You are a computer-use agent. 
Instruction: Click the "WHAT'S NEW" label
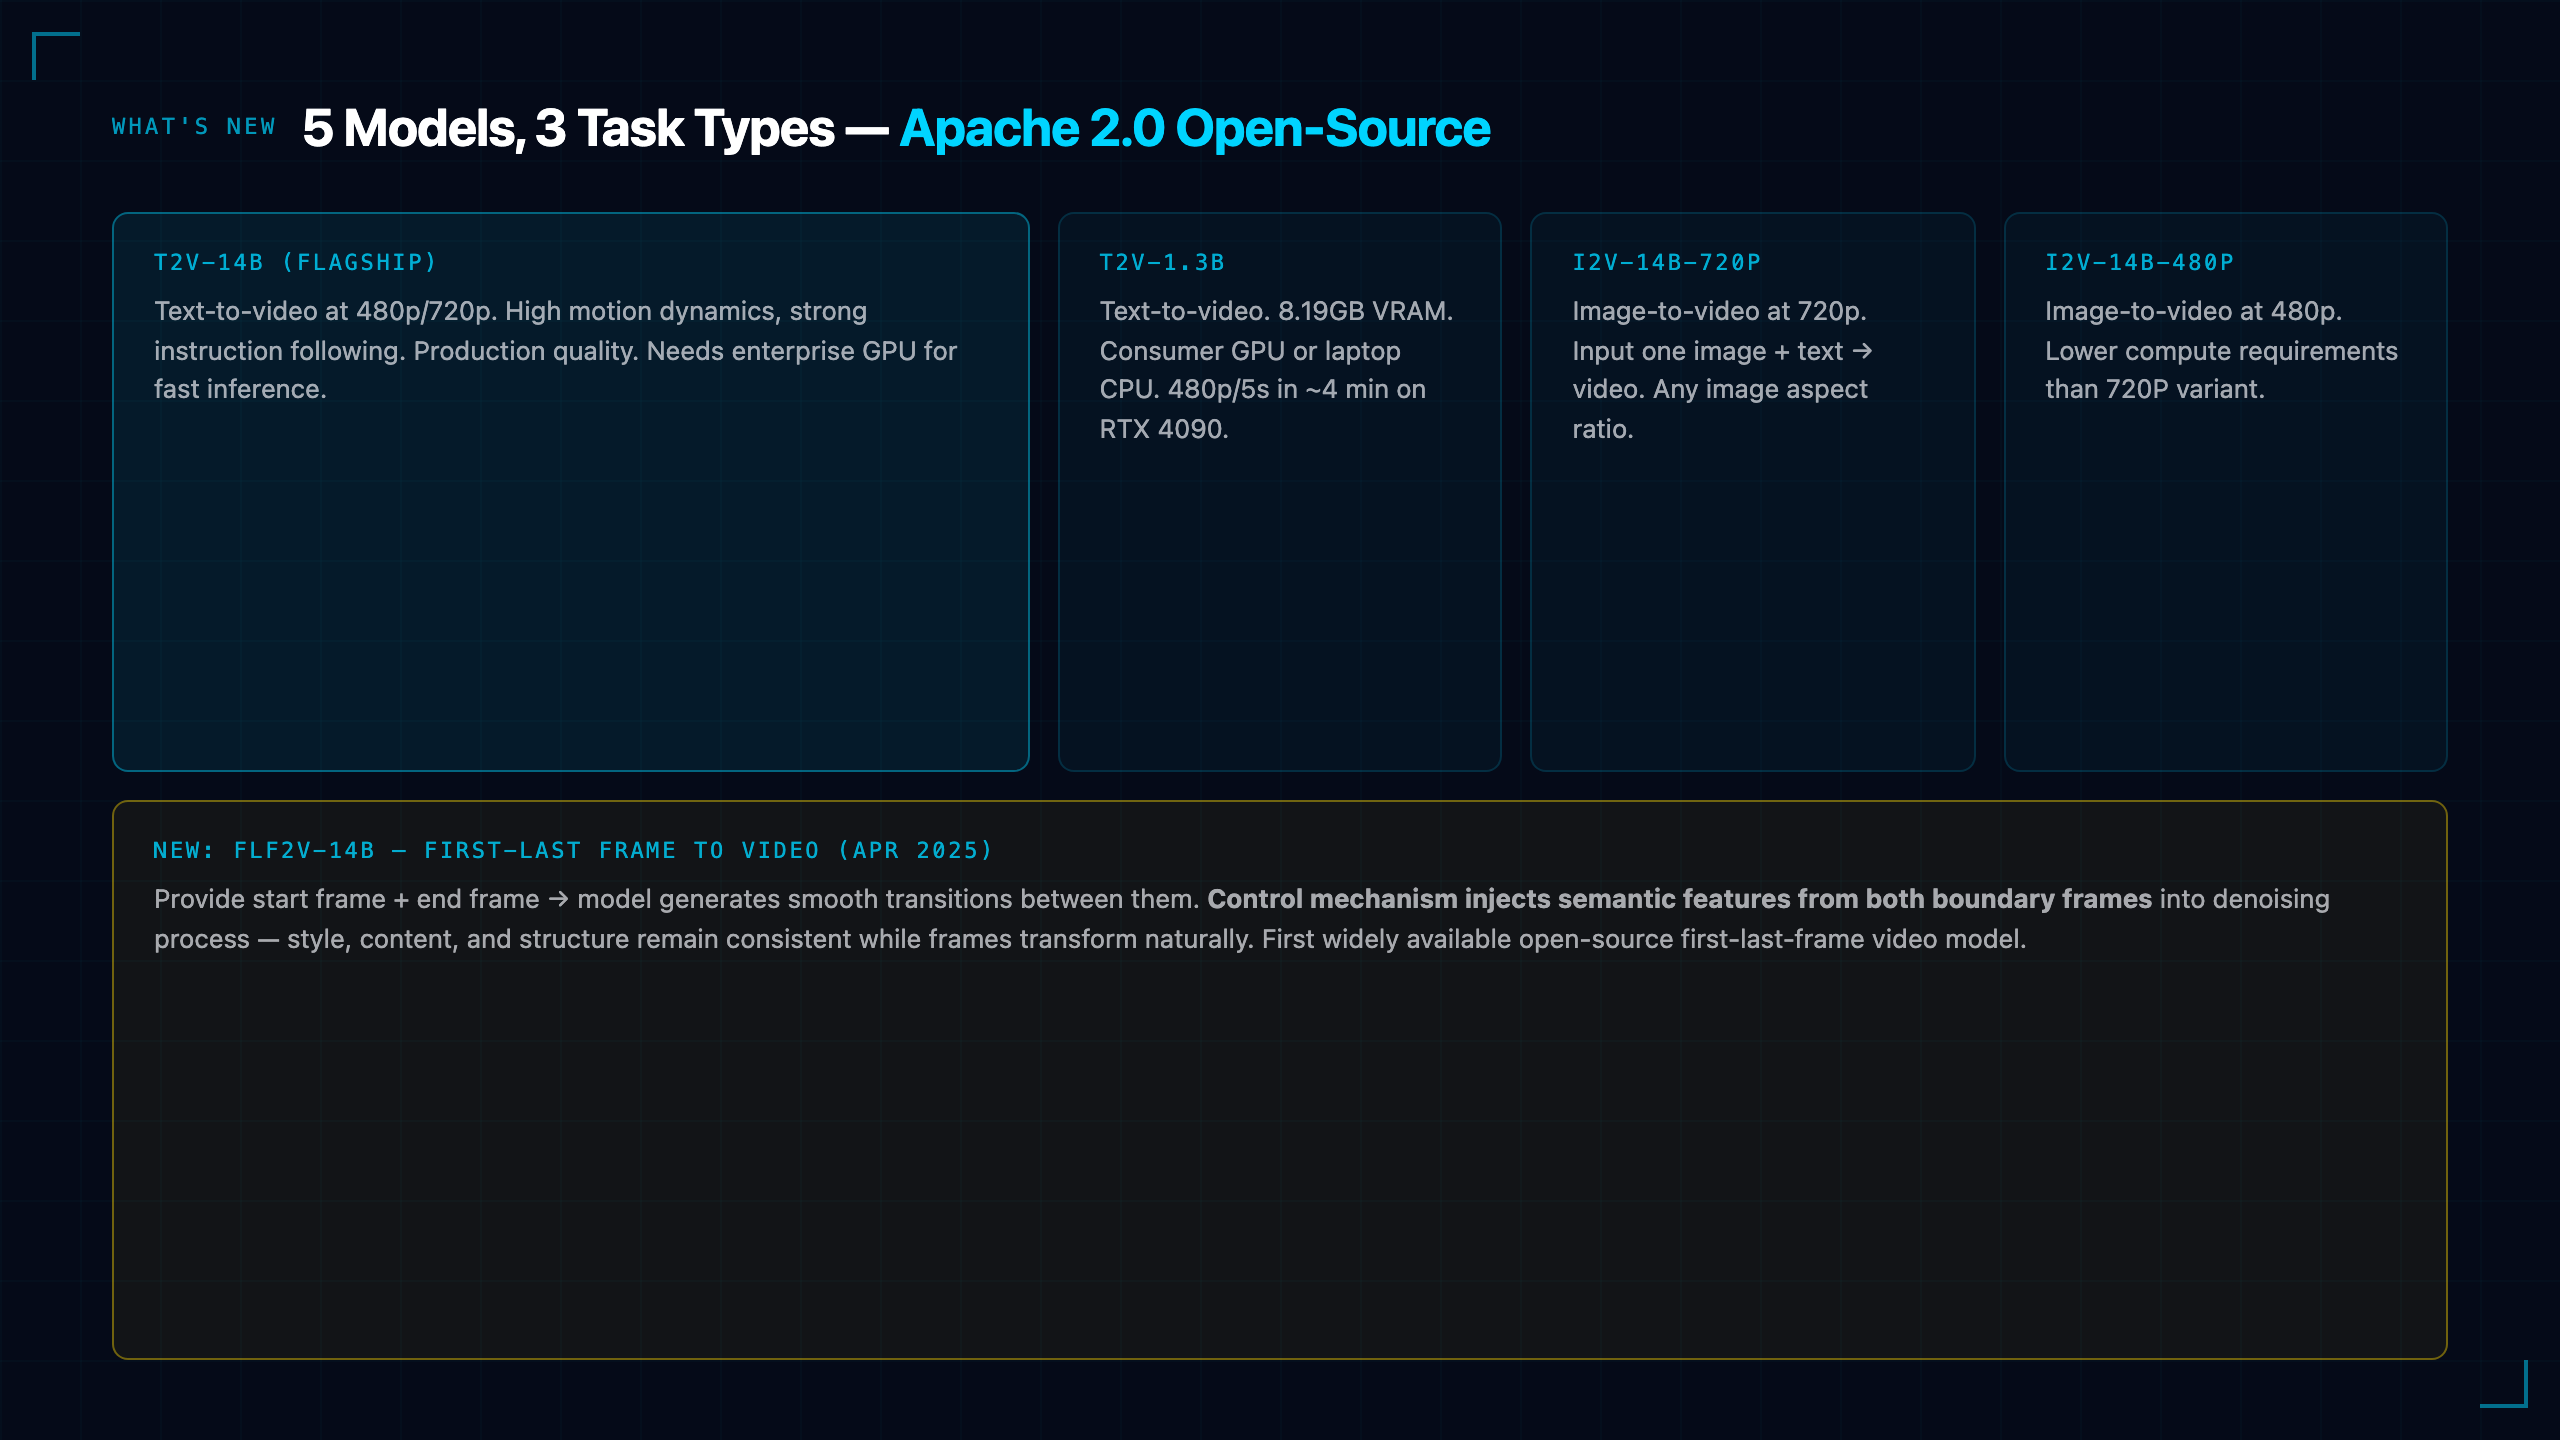coord(193,127)
